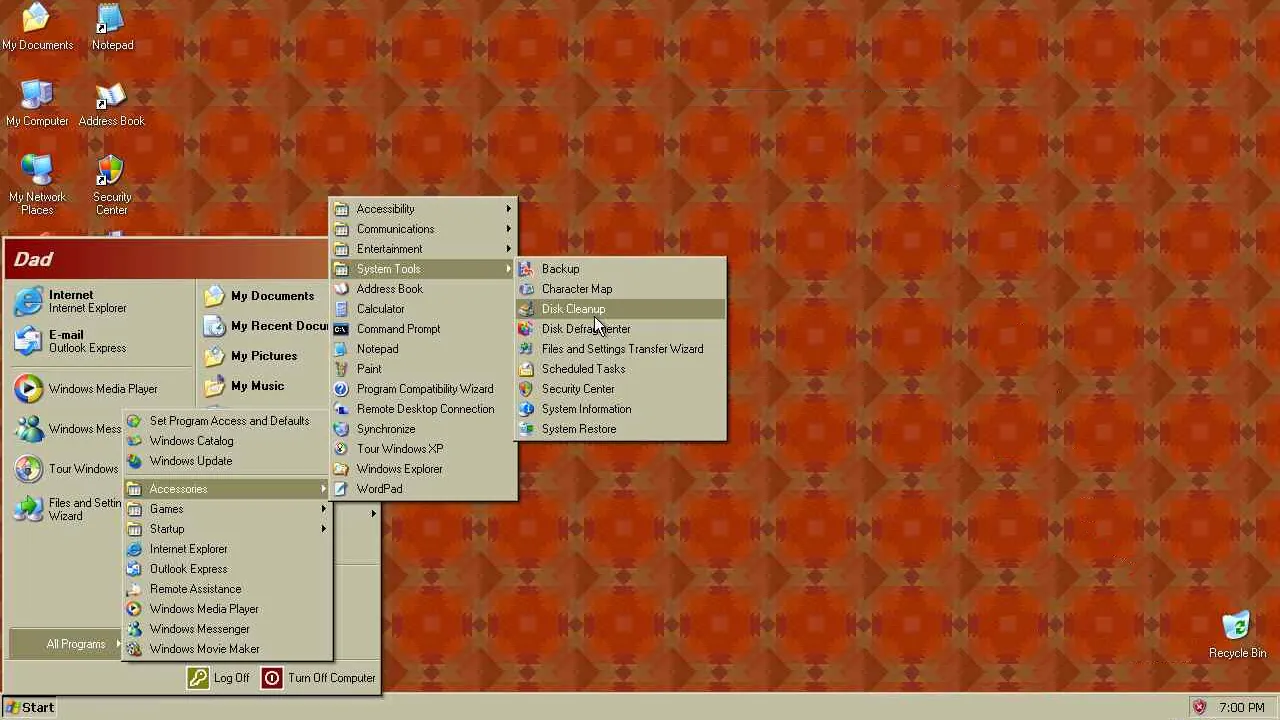Viewport: 1280px width, 720px height.
Task: Click the System Information icon
Action: [x=526, y=409]
